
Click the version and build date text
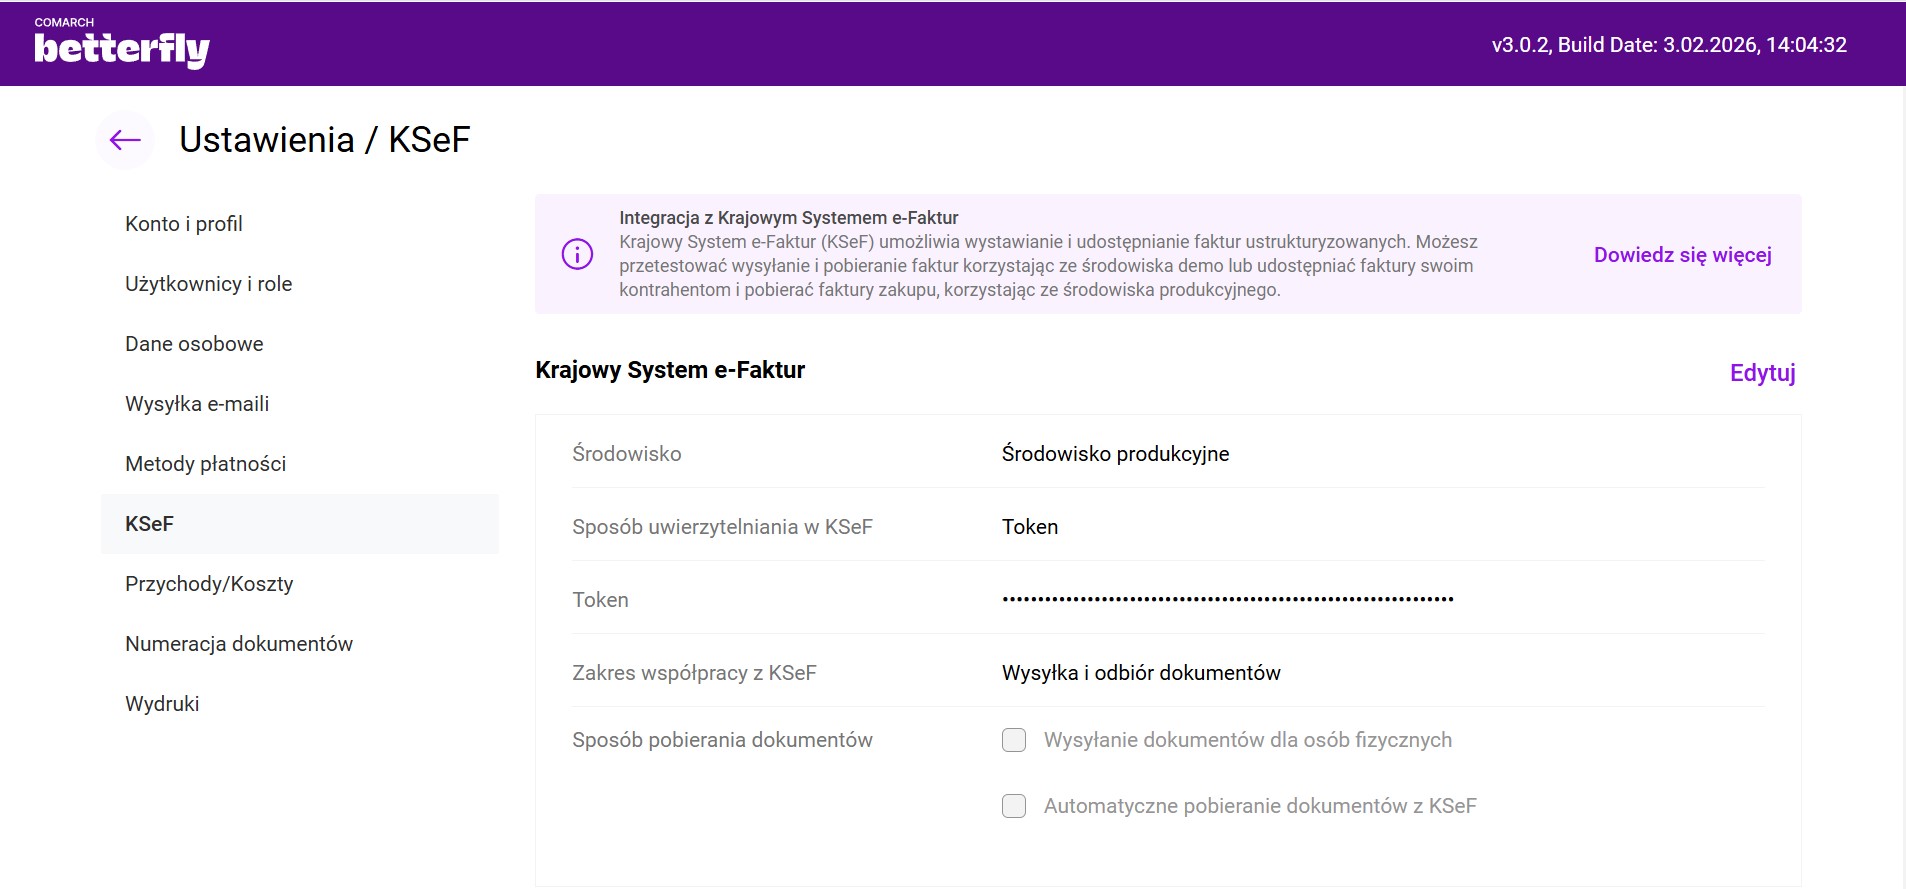point(1668,45)
